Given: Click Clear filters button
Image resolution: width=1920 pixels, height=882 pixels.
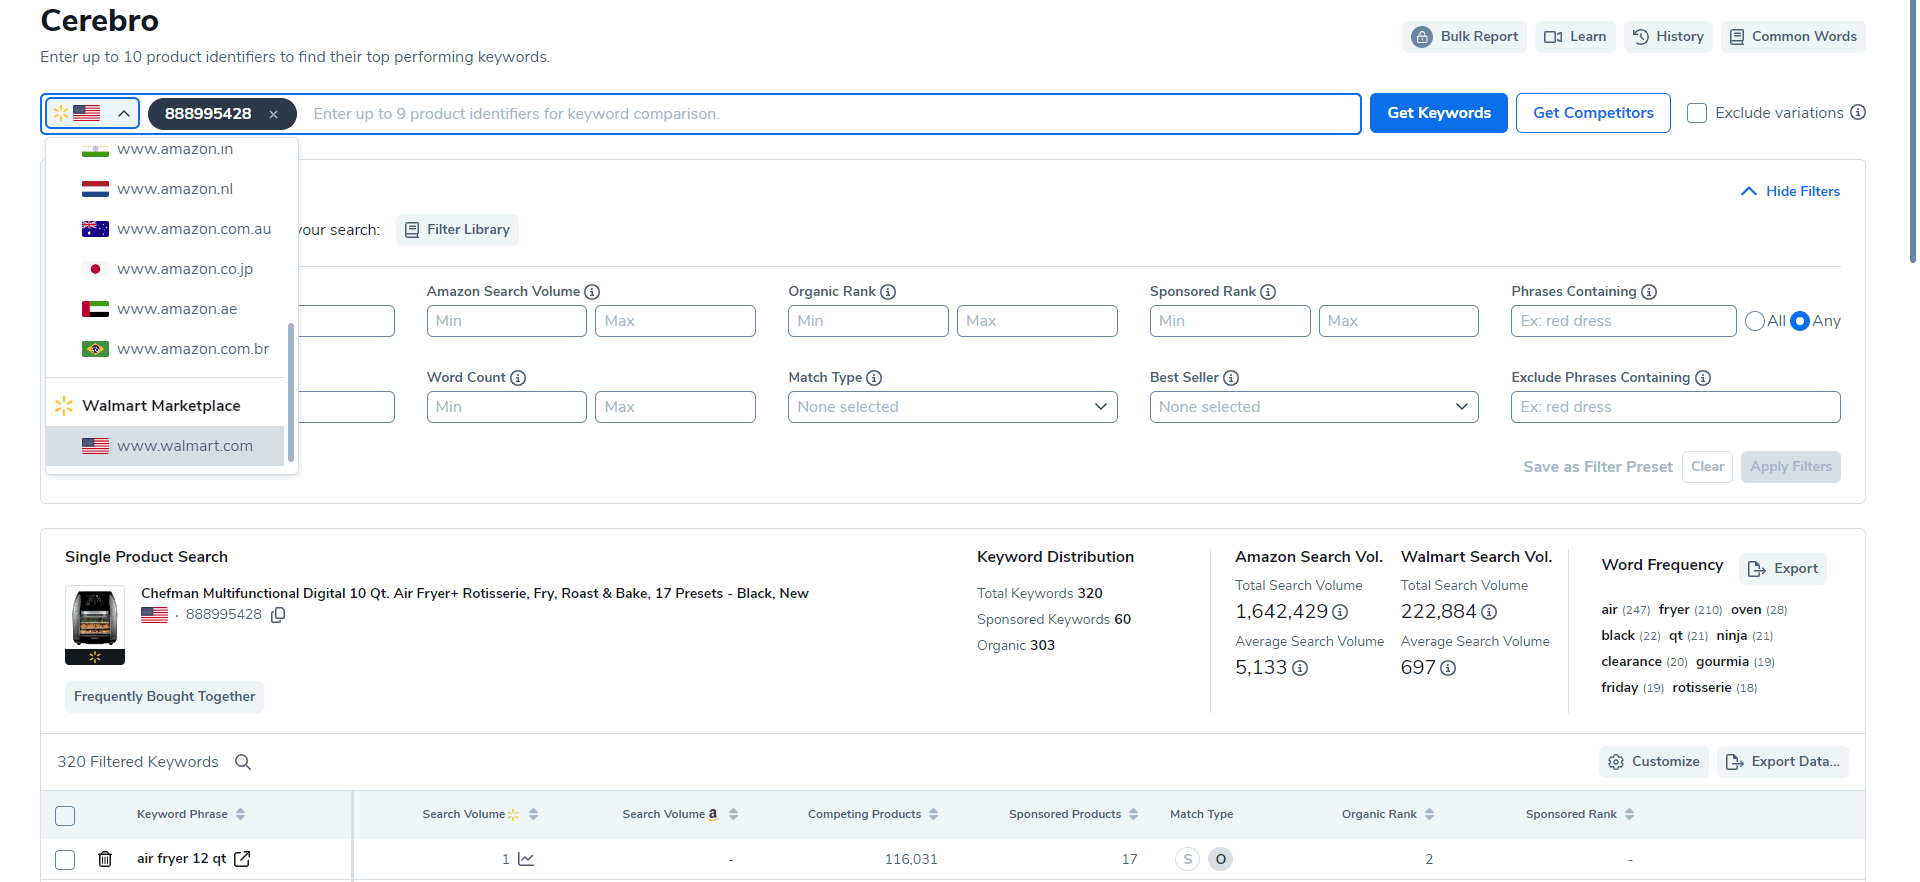Looking at the screenshot, I should pos(1707,467).
